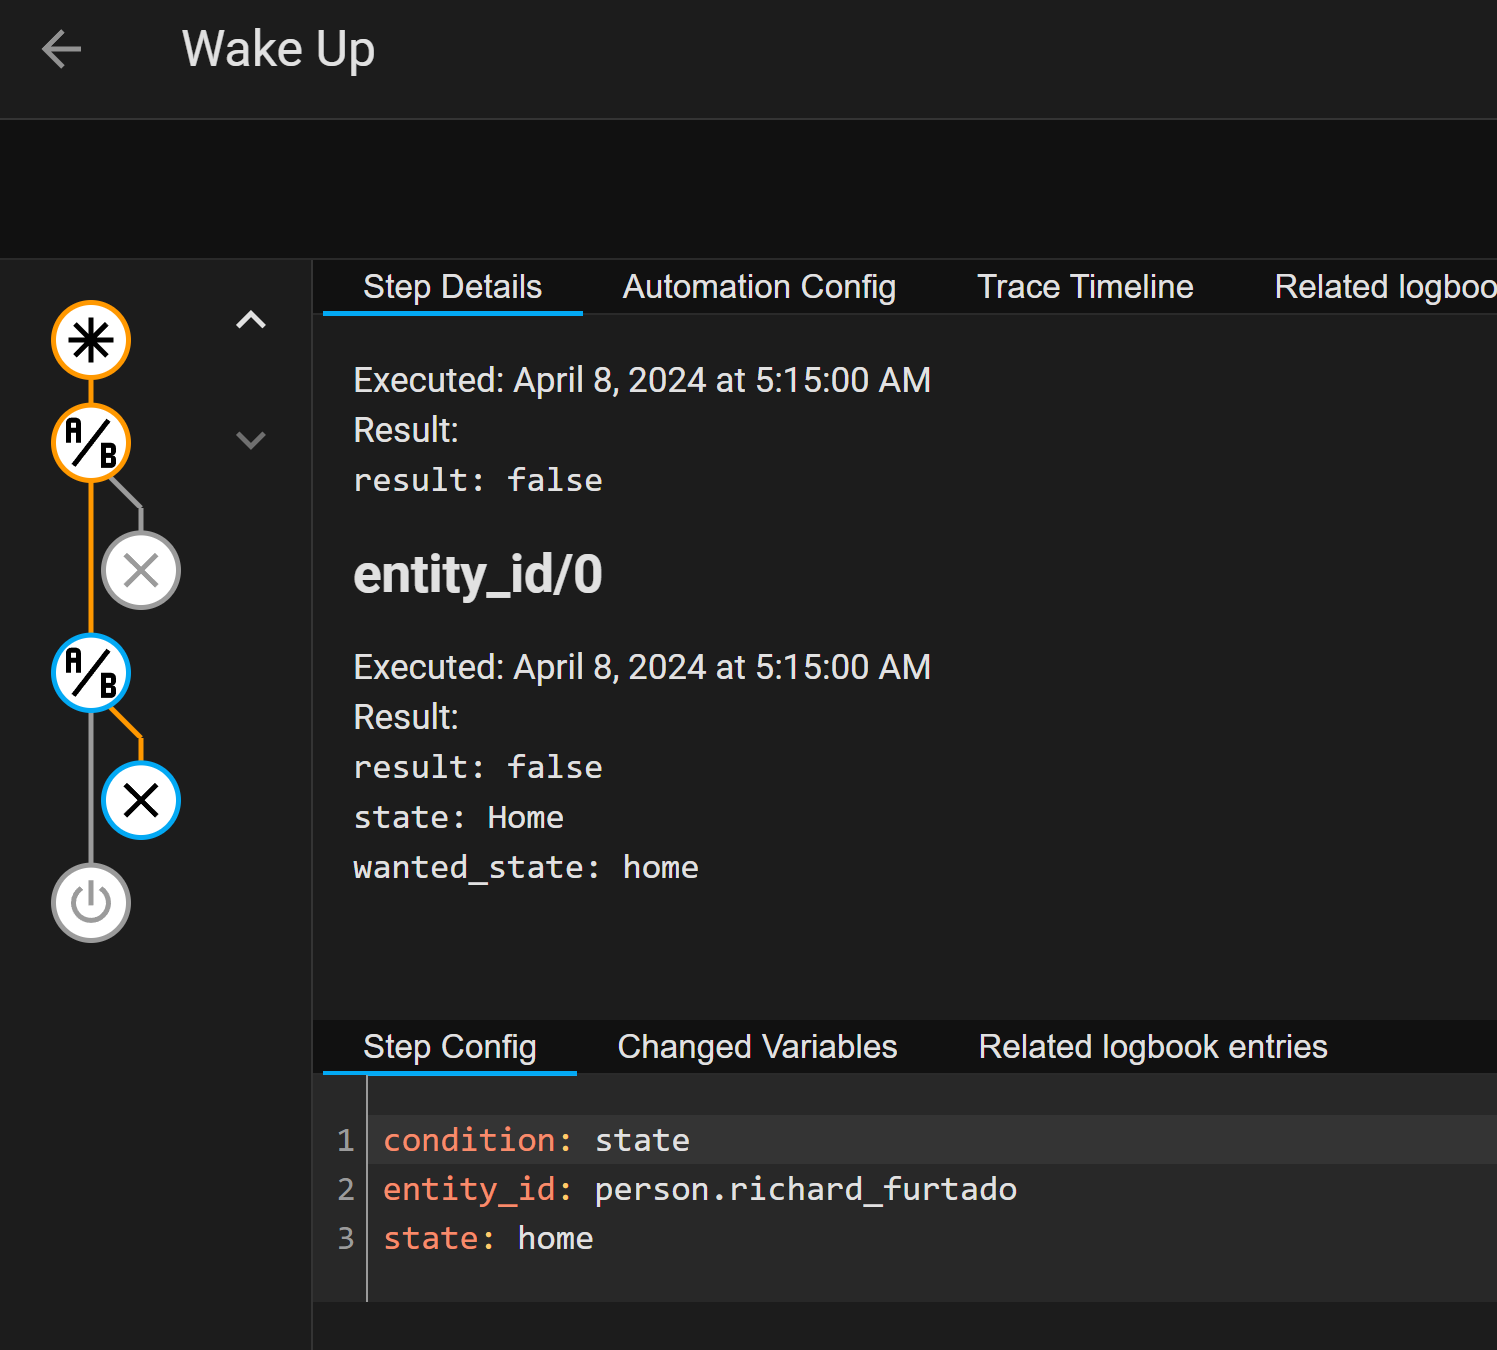The height and width of the screenshot is (1350, 1497).
Task: Select the grey stop (X) node
Action: coord(140,570)
